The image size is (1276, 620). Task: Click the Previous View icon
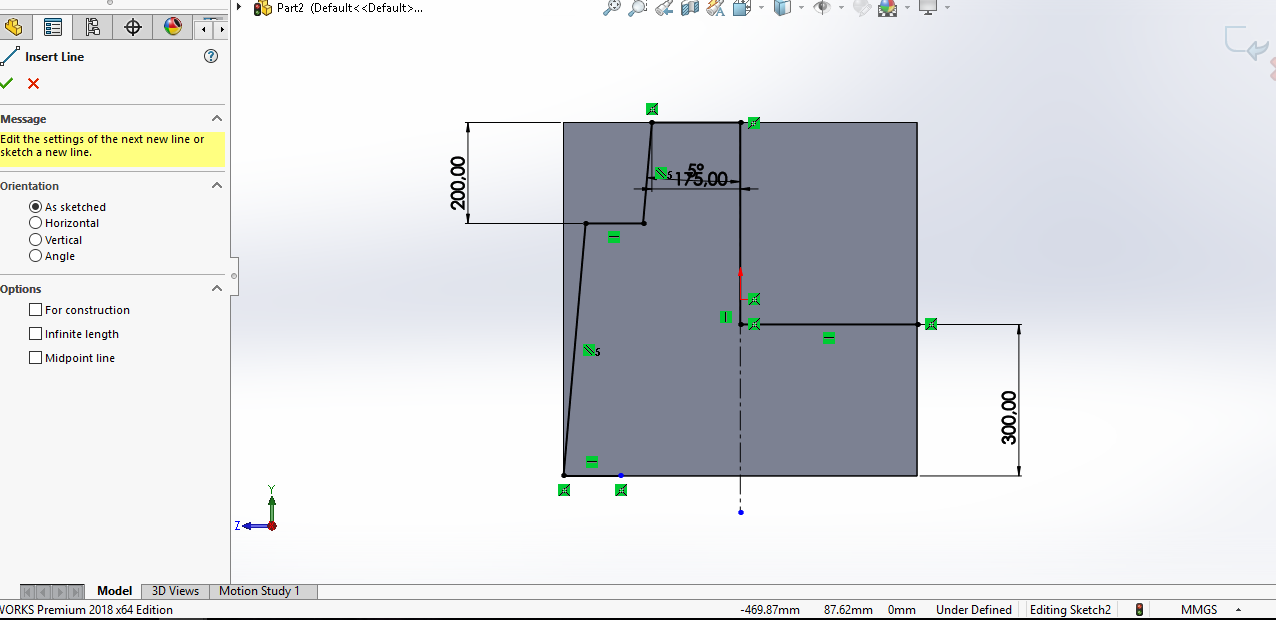click(664, 8)
